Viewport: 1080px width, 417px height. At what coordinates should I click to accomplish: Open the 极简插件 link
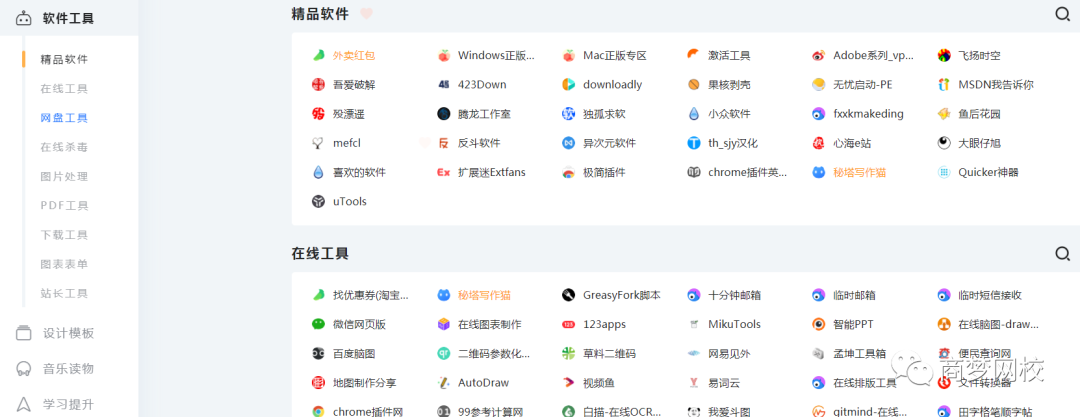(x=604, y=172)
